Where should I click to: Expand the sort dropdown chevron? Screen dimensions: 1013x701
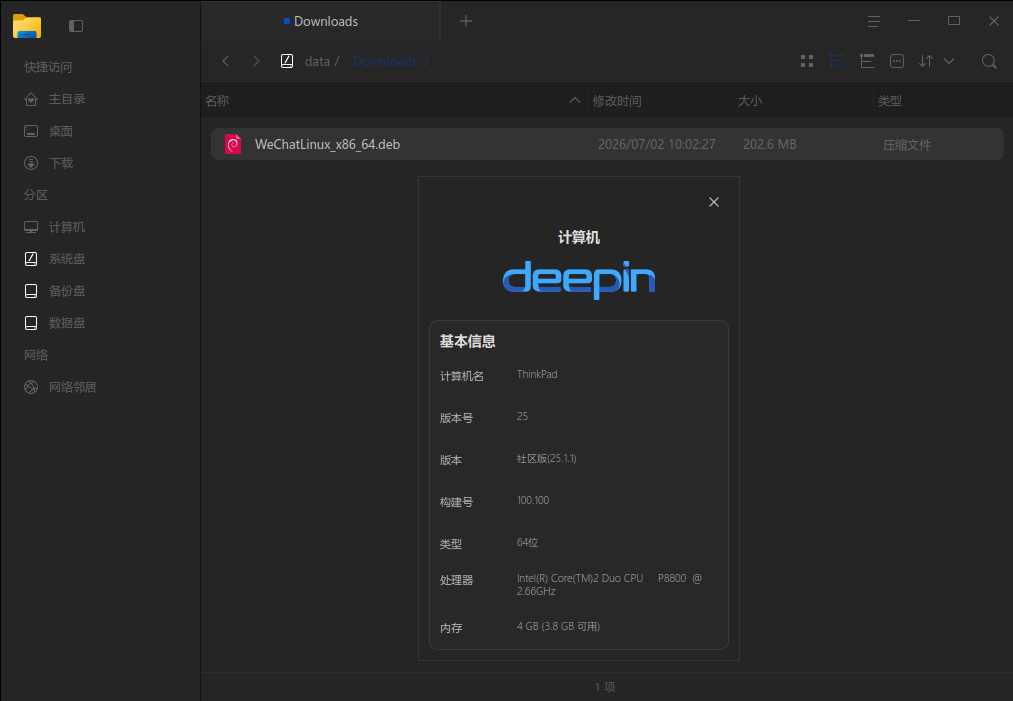(x=949, y=61)
